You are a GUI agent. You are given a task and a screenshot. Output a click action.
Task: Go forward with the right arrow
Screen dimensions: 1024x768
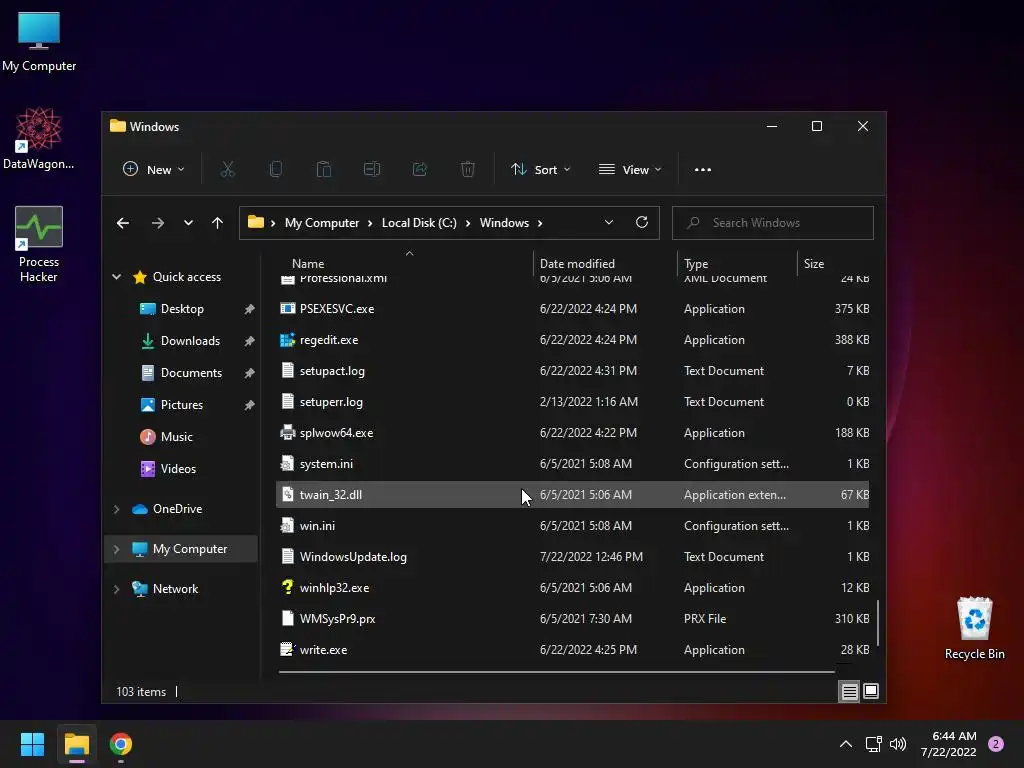[158, 223]
